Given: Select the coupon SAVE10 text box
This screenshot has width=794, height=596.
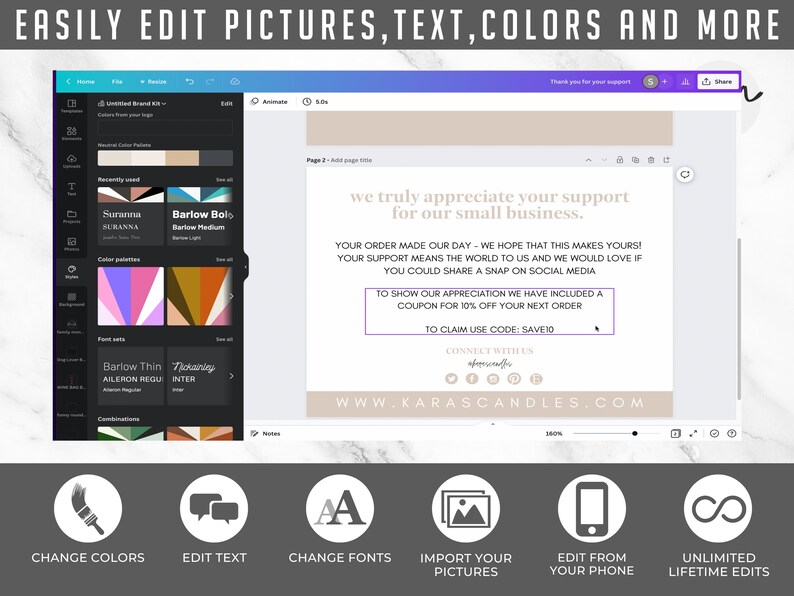Looking at the screenshot, I should click(x=489, y=311).
